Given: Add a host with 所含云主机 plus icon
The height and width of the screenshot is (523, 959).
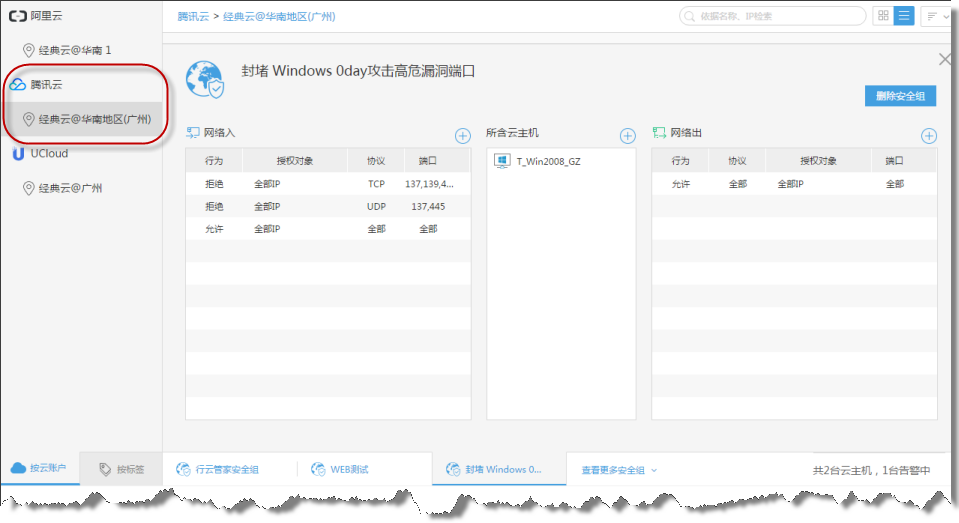Looking at the screenshot, I should coord(627,136).
